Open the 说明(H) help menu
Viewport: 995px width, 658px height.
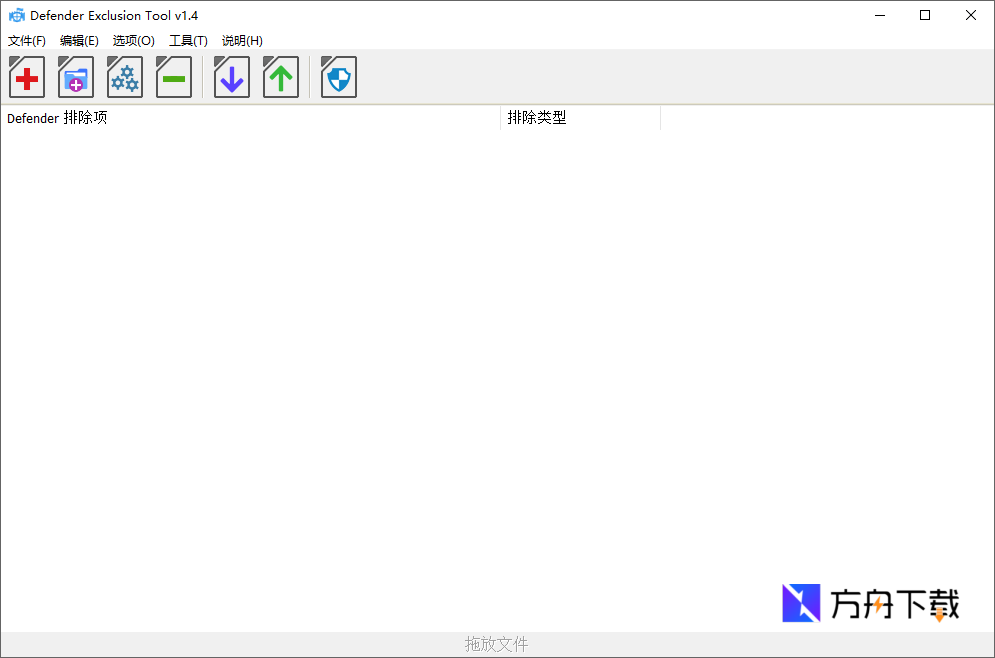tap(241, 41)
